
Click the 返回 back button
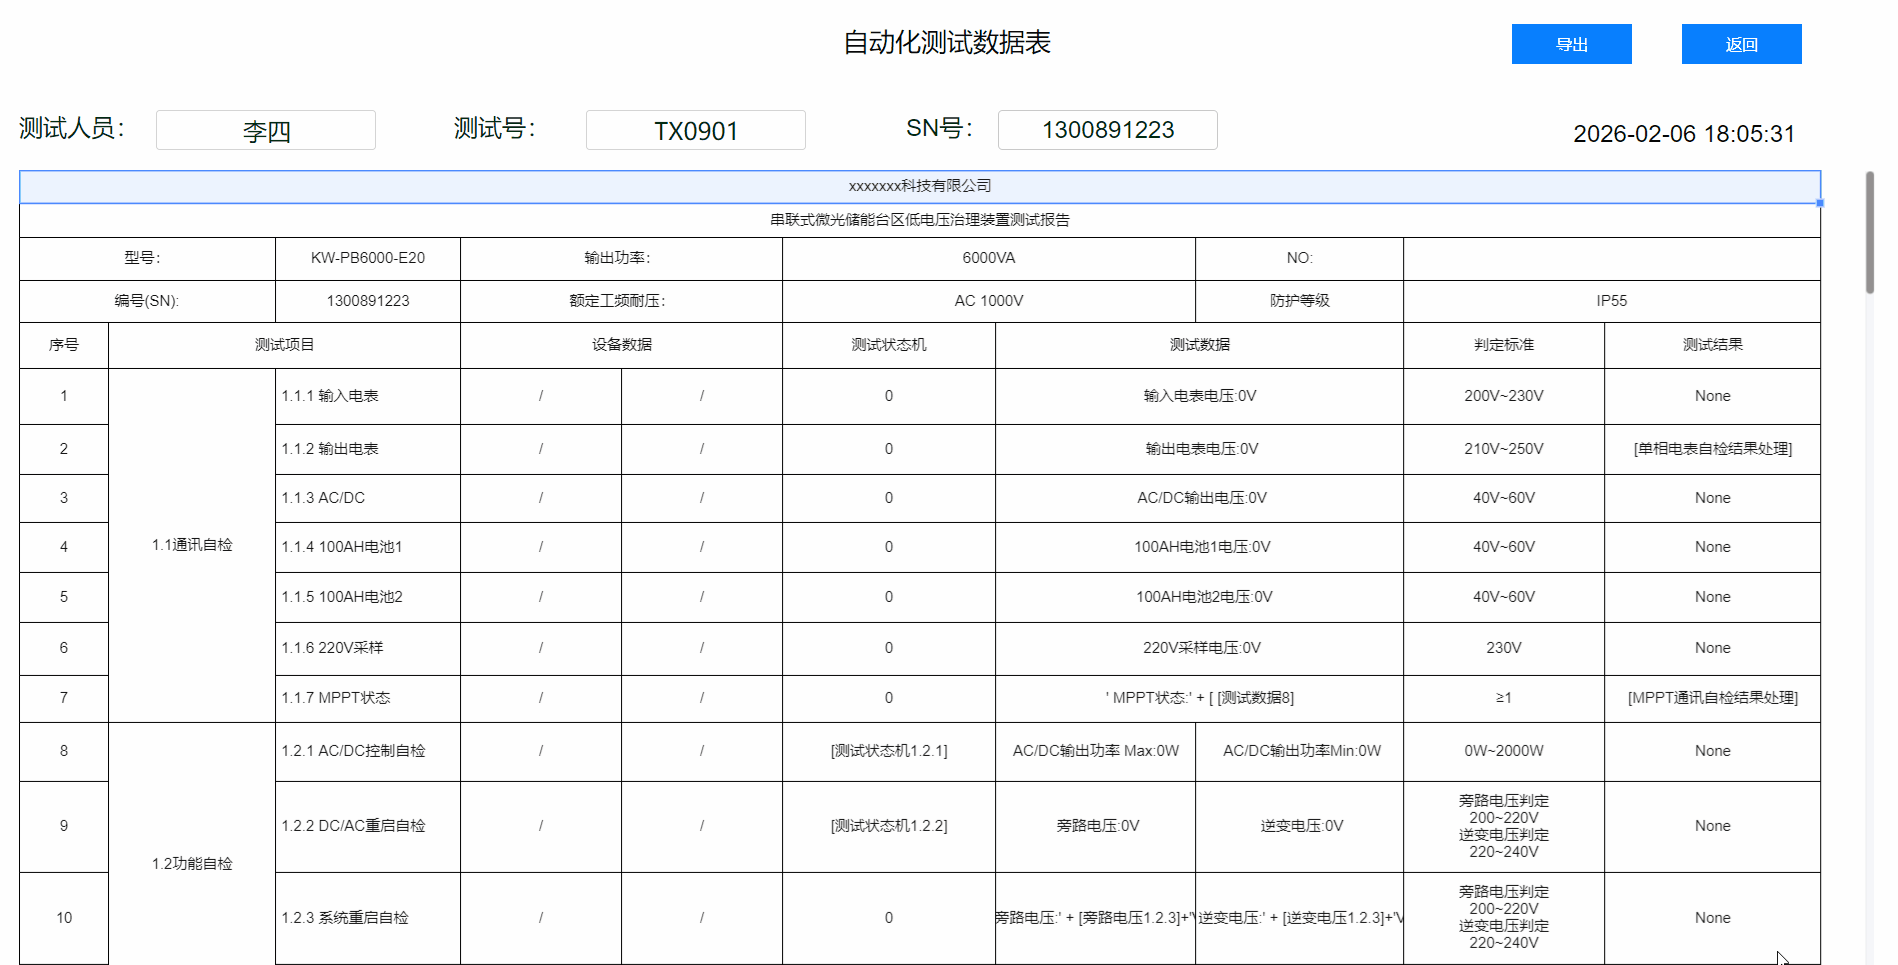[x=1741, y=44]
